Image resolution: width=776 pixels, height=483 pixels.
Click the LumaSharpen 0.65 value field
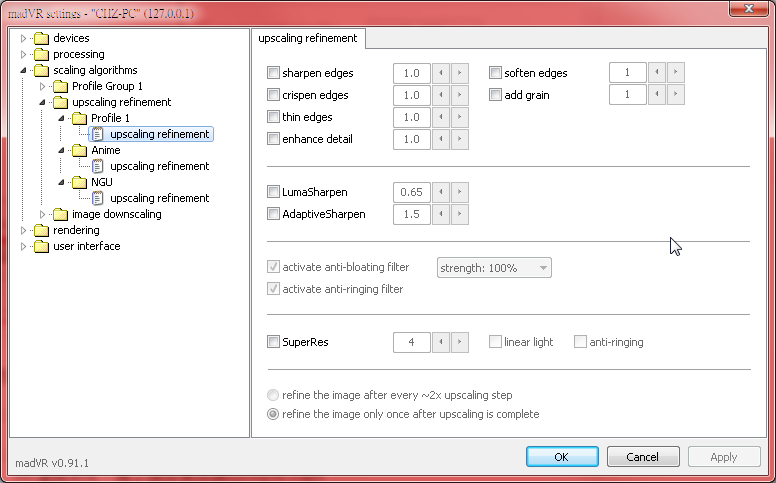[x=412, y=192]
